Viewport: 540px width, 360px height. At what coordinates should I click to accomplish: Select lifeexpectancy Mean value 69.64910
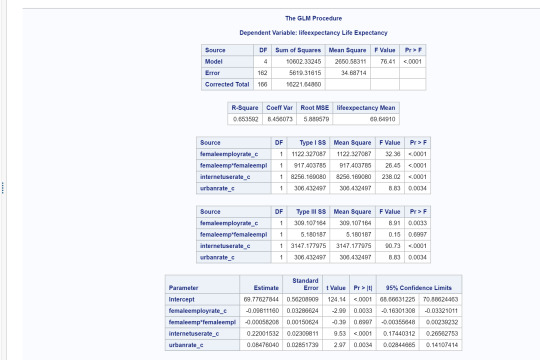[x=382, y=119]
